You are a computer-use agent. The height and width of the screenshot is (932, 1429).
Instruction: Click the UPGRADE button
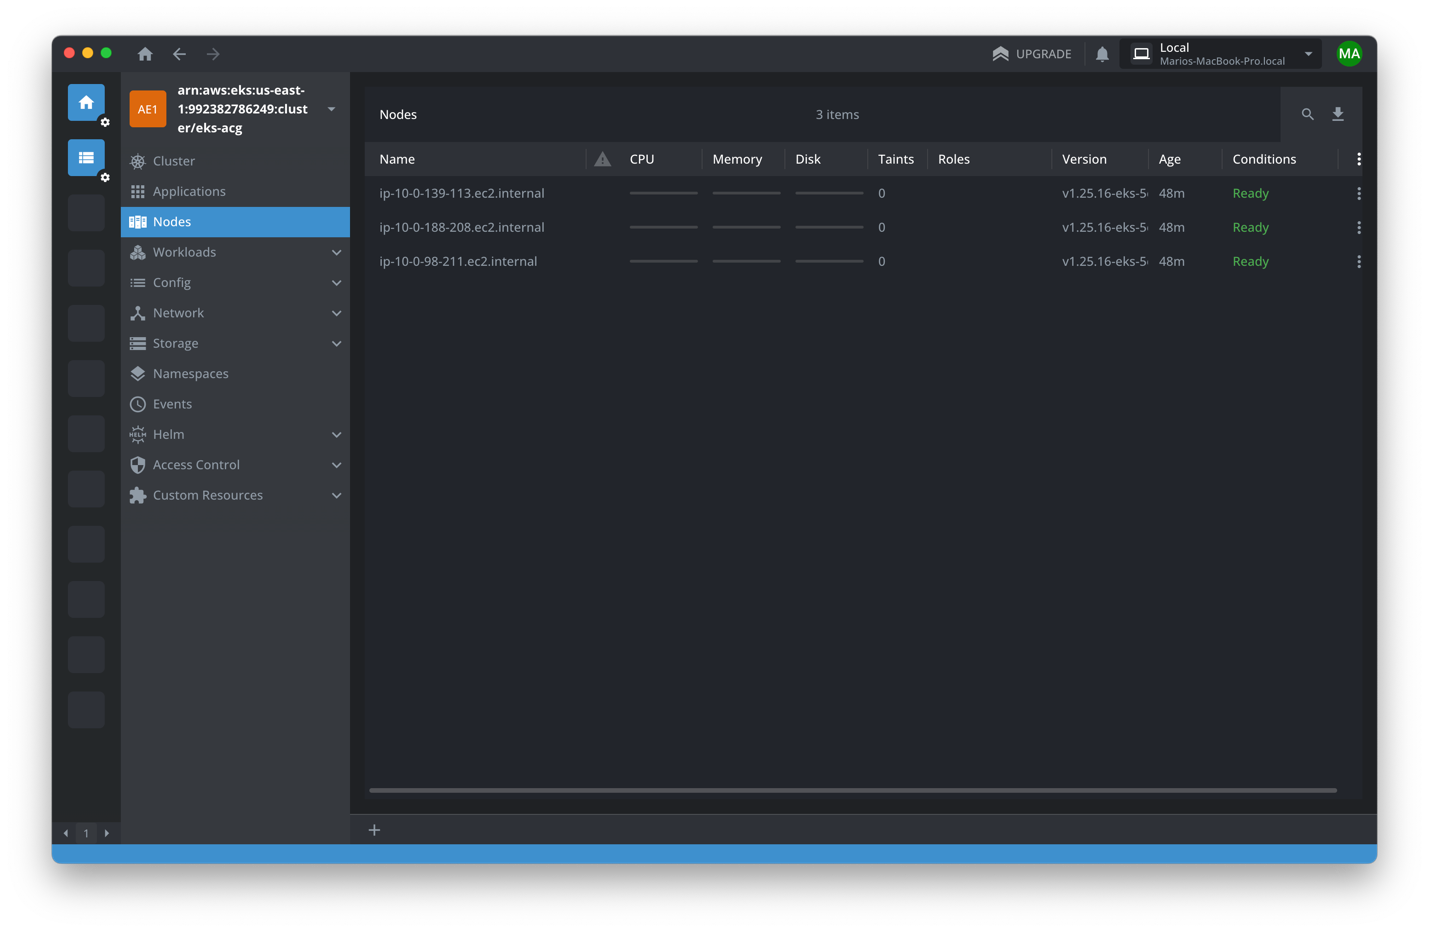(x=1031, y=54)
